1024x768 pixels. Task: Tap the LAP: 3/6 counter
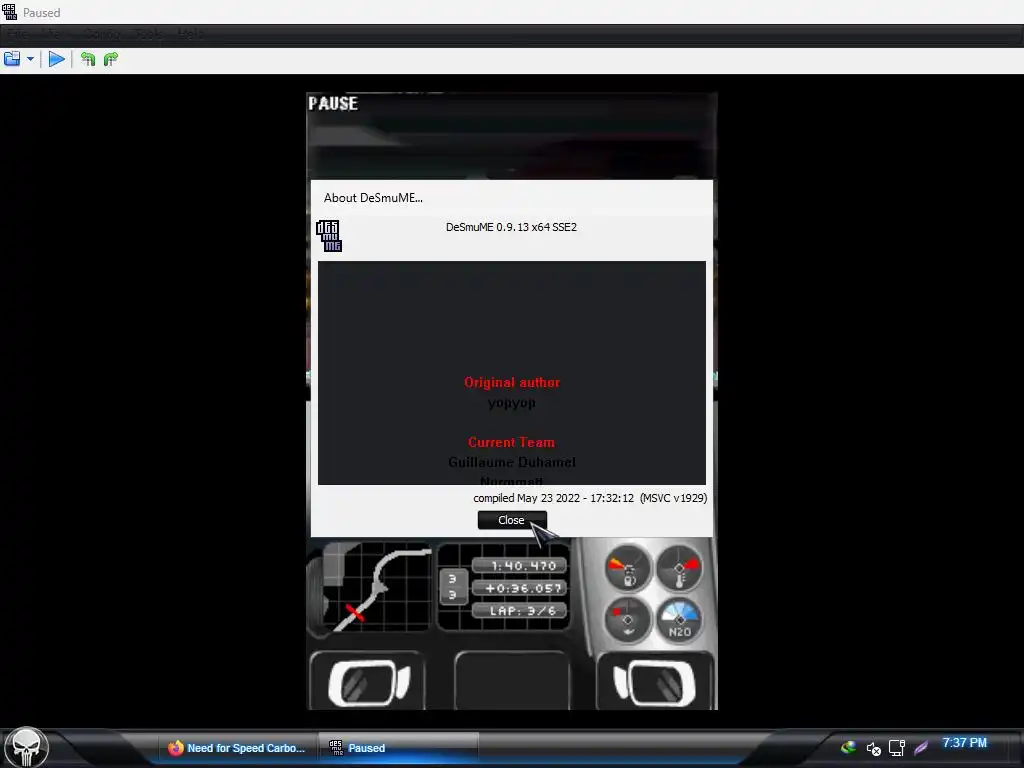tap(519, 611)
